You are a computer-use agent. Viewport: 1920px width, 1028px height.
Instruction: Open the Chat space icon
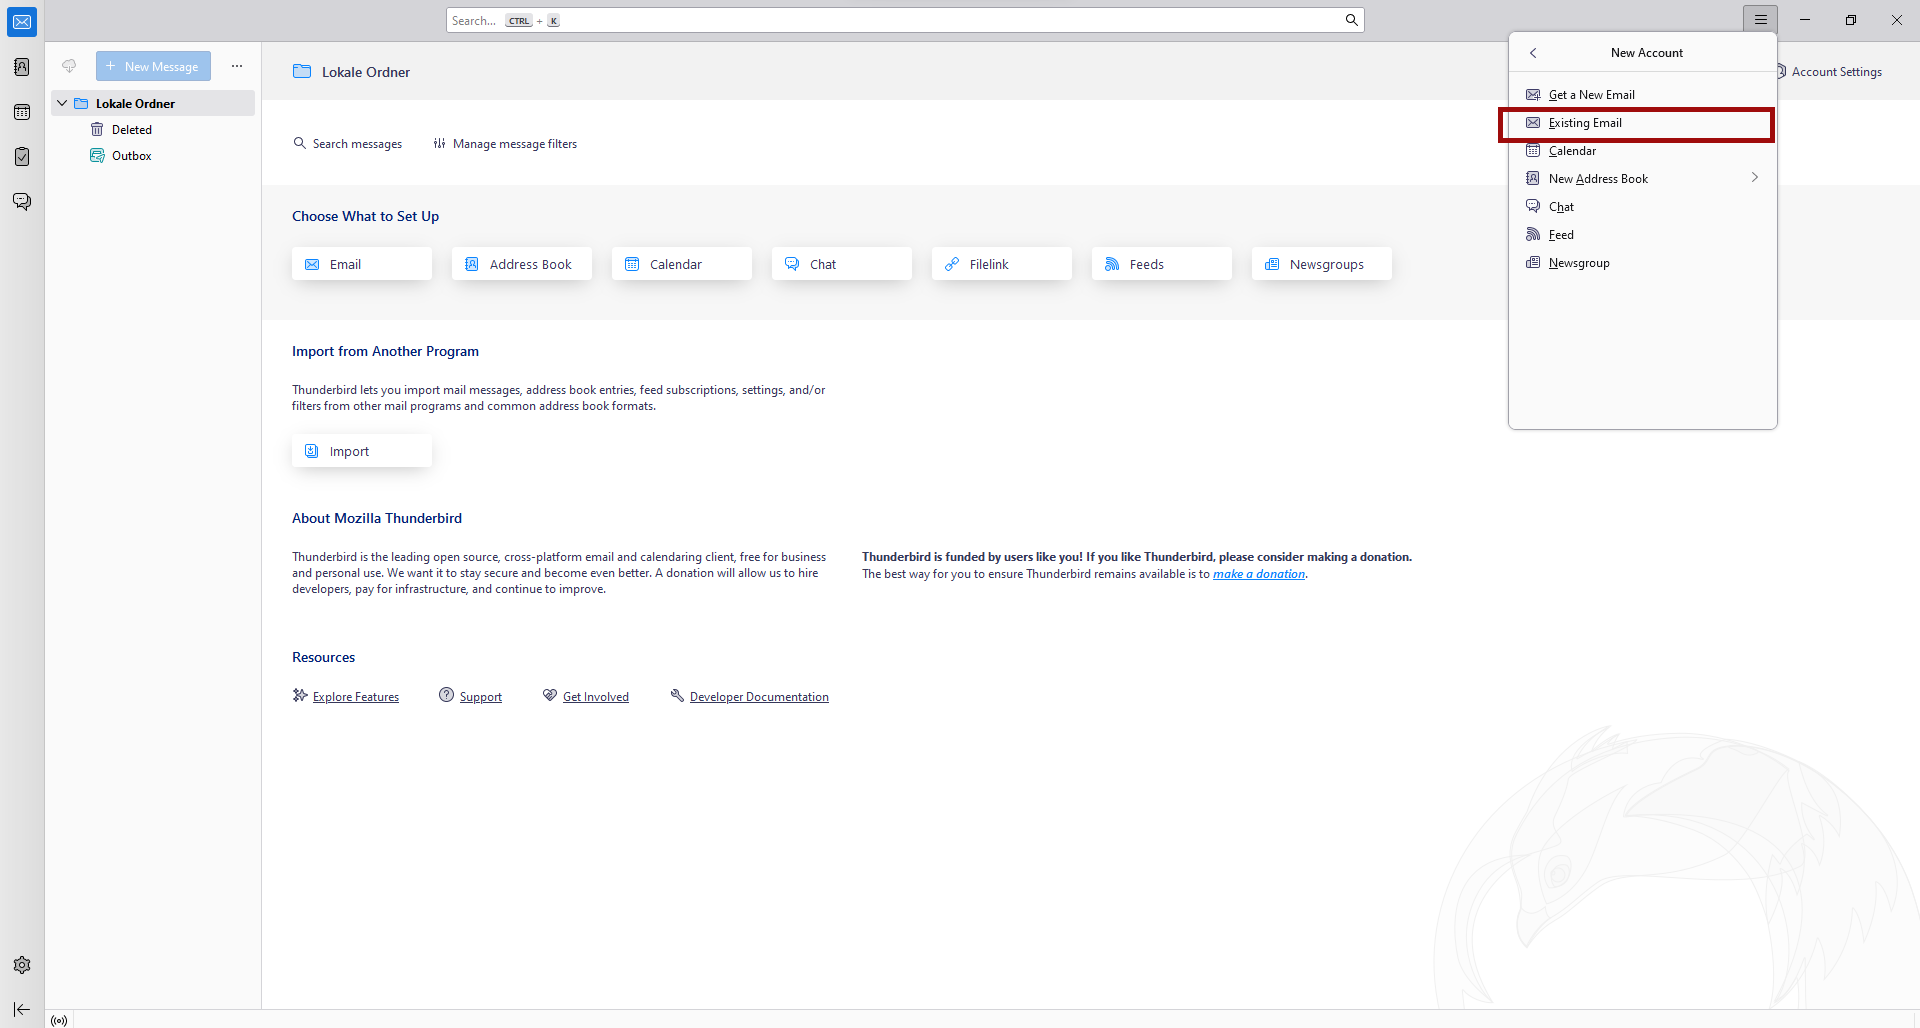pos(22,202)
